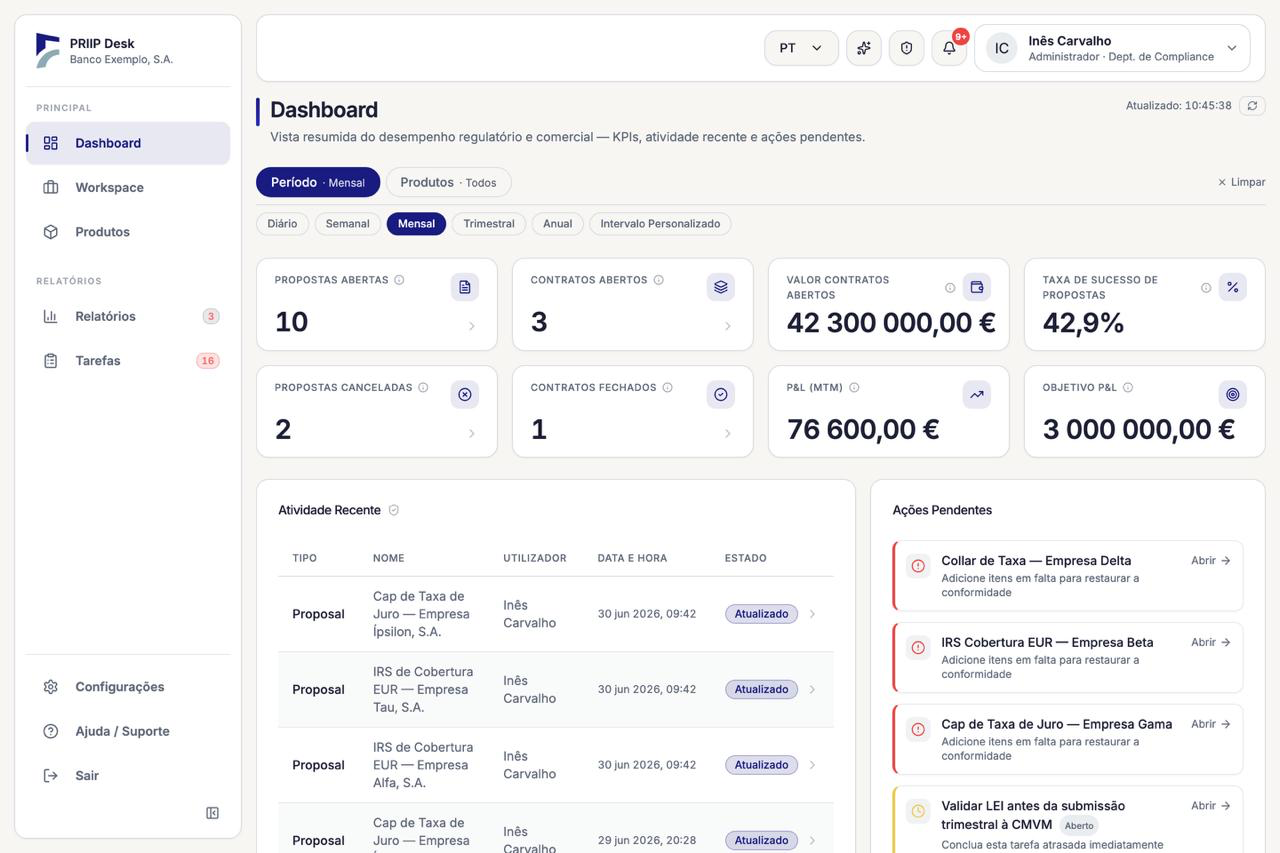The image size is (1280, 853).
Task: Collapse the sidebar panel icon
Action: [x=212, y=813]
